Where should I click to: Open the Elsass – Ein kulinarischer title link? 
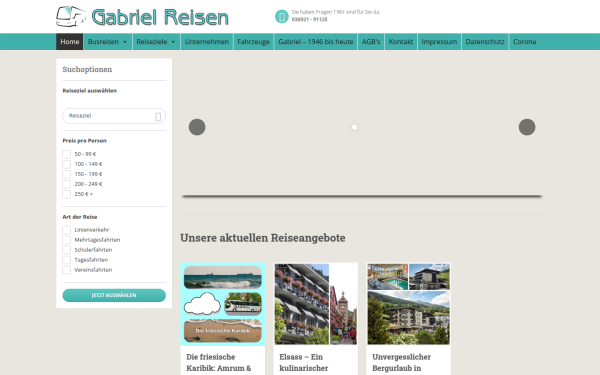[x=303, y=363]
